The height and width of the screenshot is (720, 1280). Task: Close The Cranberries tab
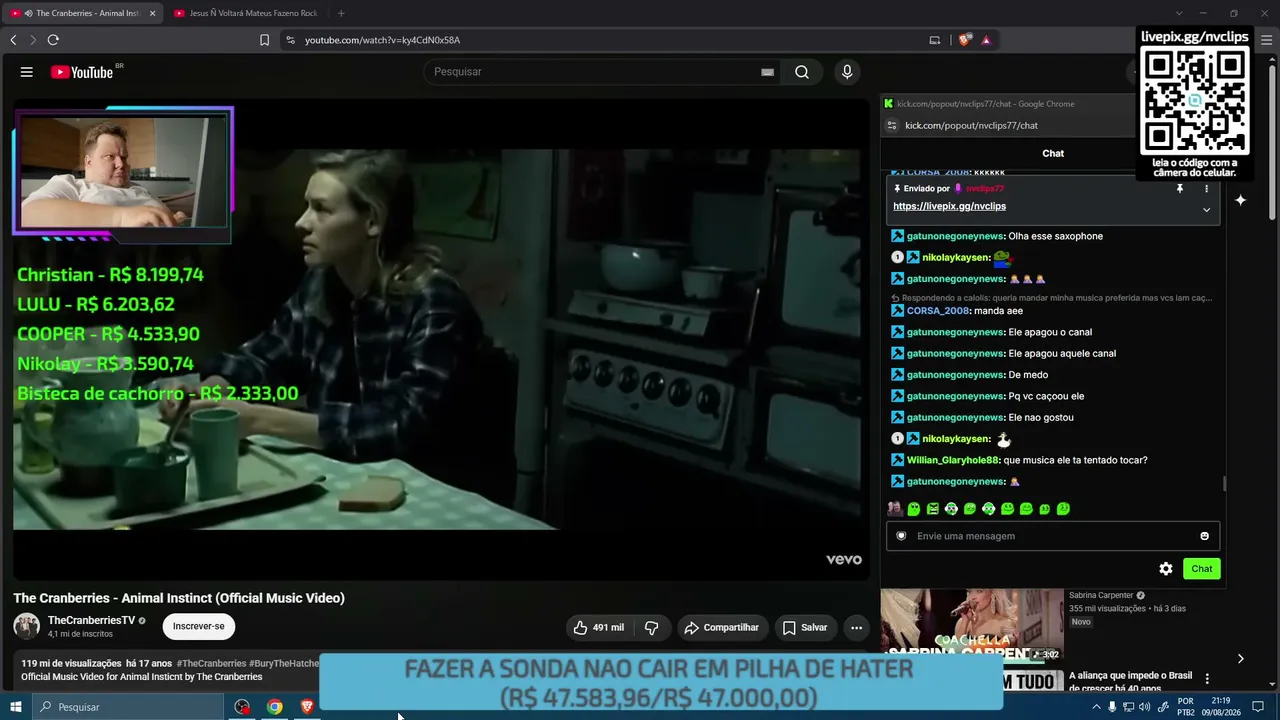tap(152, 13)
